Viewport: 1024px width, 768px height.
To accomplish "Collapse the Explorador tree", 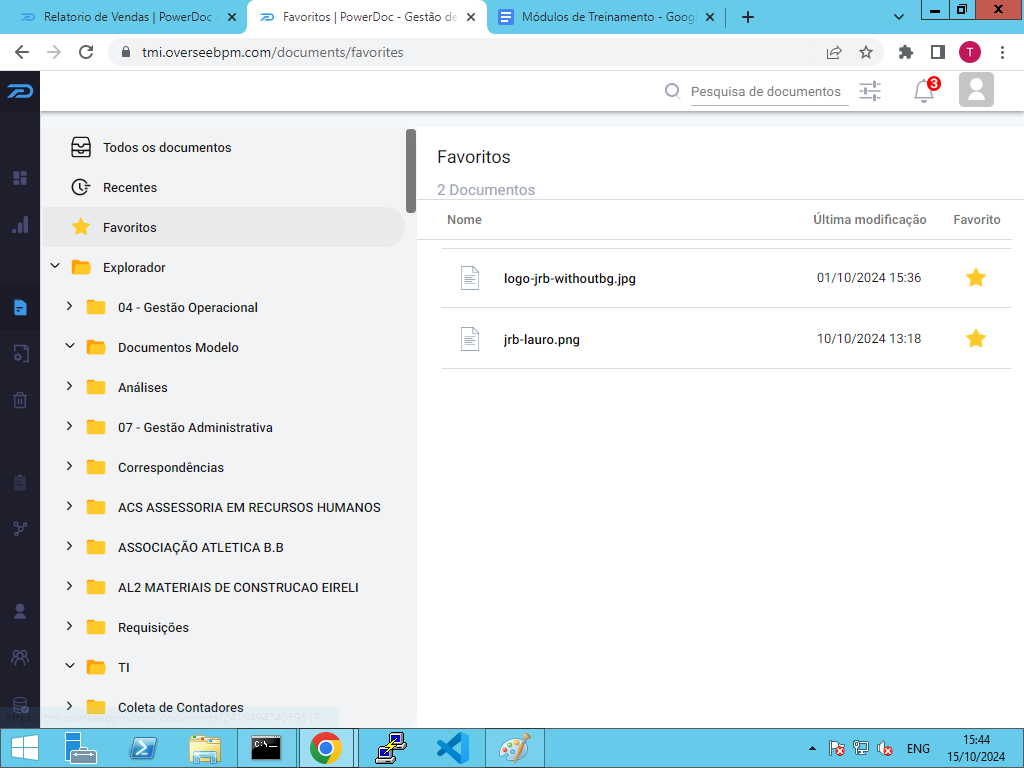I will tap(55, 266).
